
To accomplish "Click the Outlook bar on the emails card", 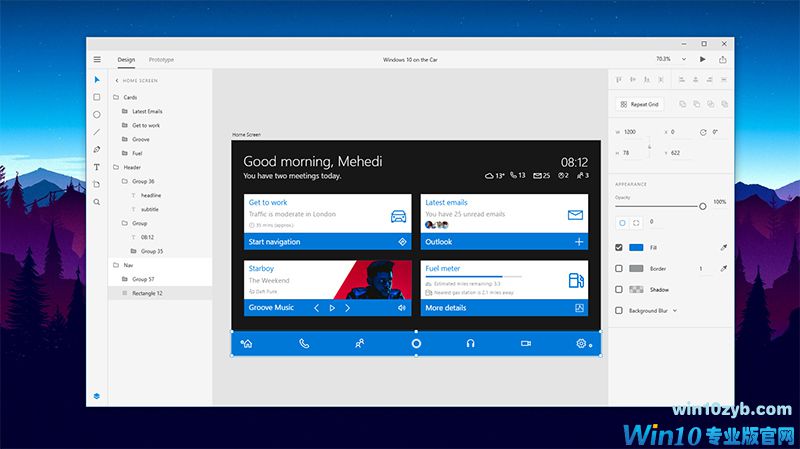I will click(504, 242).
